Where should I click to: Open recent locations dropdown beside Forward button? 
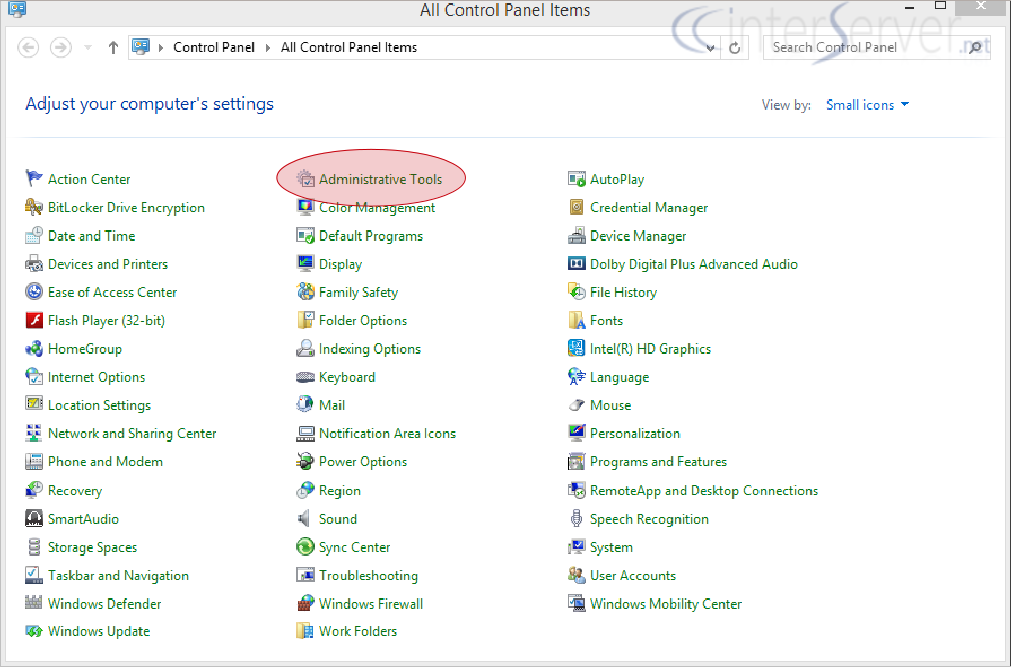(x=88, y=48)
